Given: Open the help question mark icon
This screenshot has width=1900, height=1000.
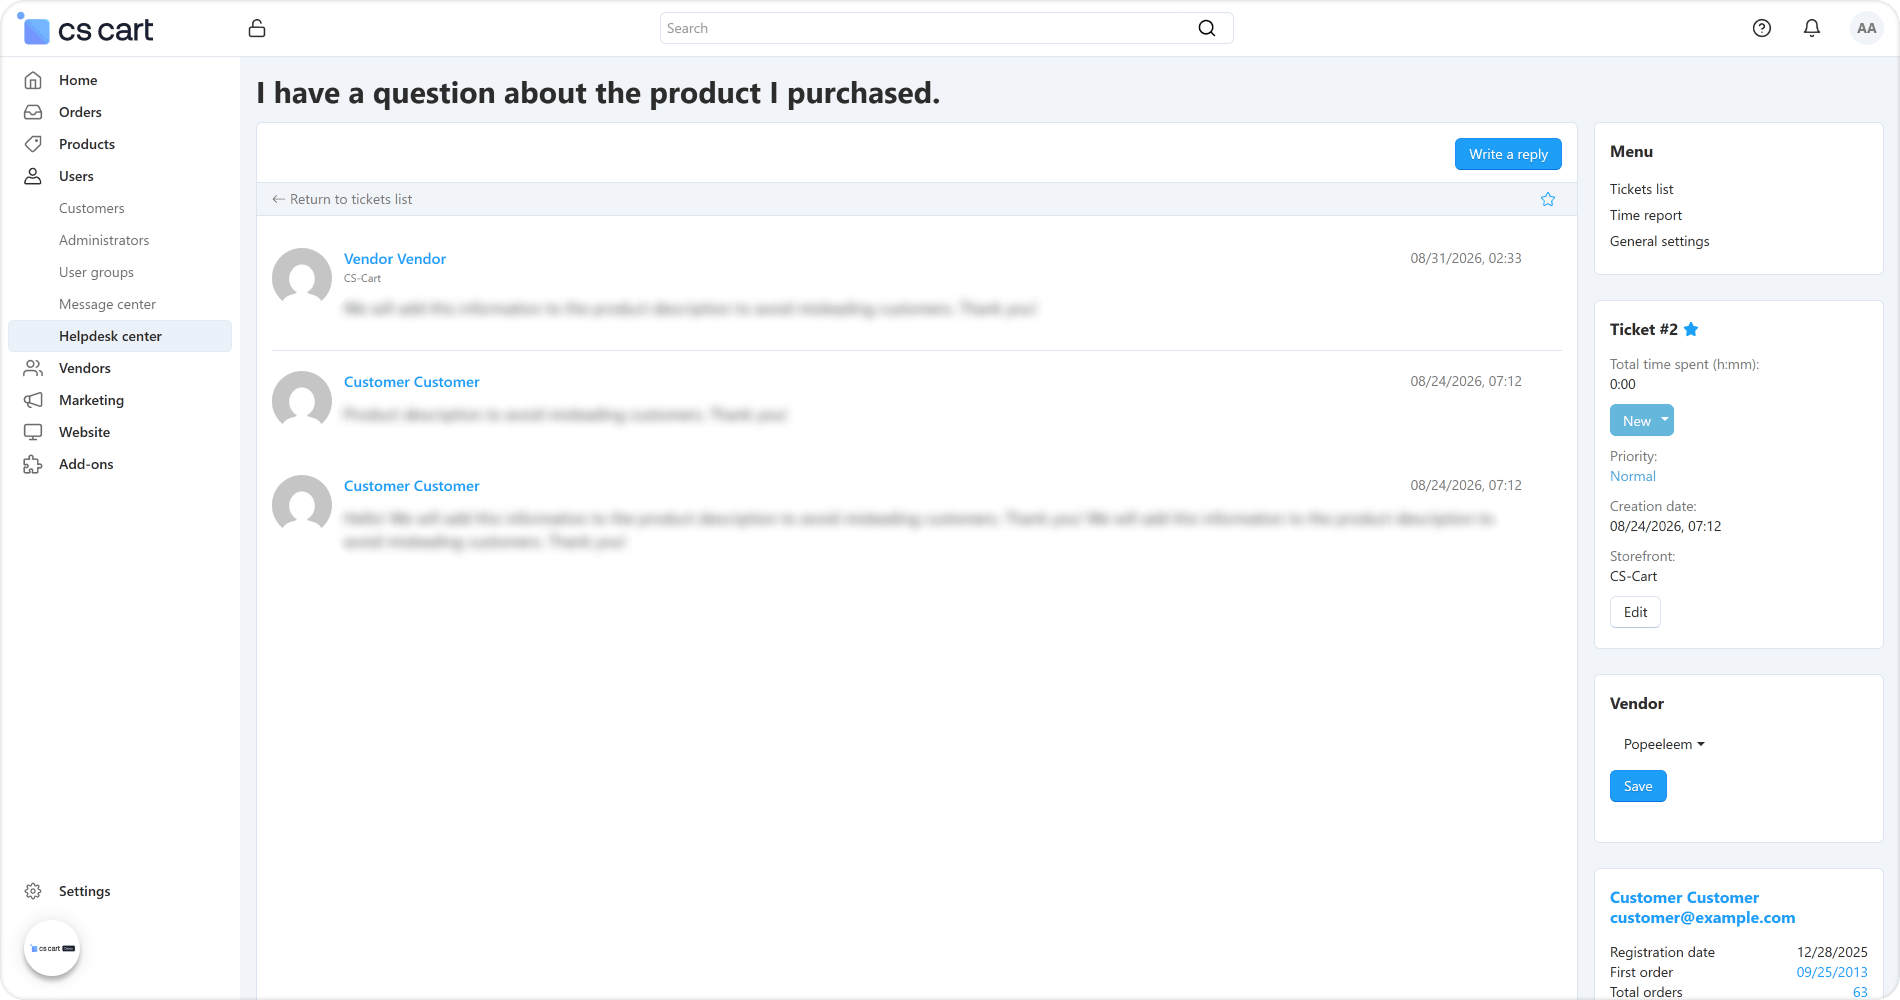Looking at the screenshot, I should click(1762, 28).
